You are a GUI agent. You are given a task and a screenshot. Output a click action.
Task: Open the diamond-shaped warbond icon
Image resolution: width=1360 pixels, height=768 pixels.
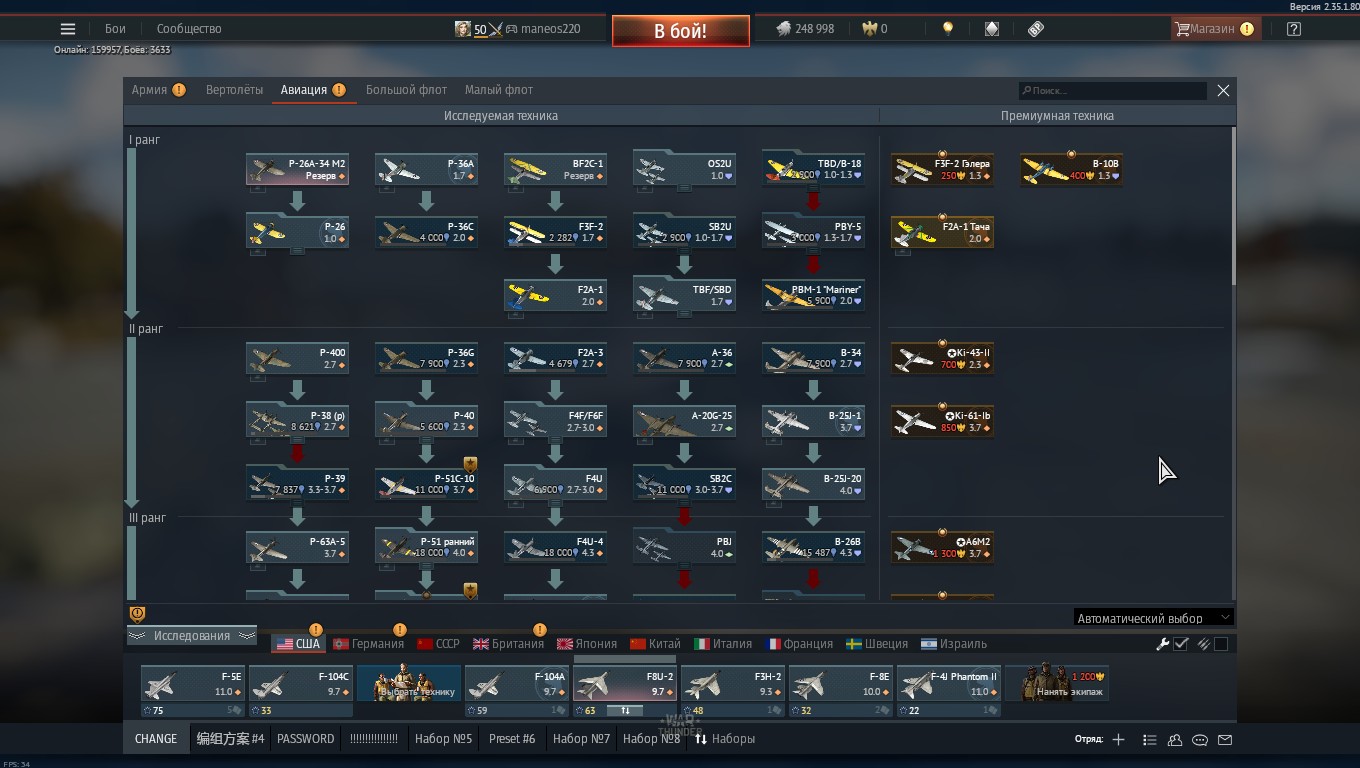pos(992,29)
